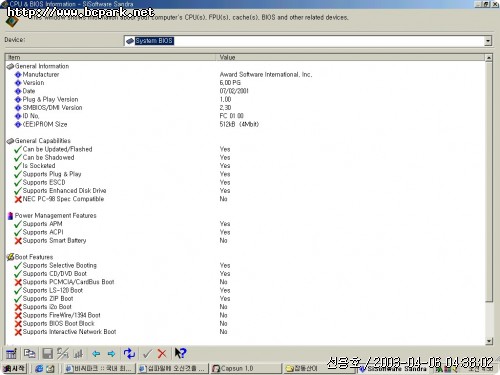Switch to the first Internet Explorer taskbar window
Screen dimensions: 500x375
99,369
